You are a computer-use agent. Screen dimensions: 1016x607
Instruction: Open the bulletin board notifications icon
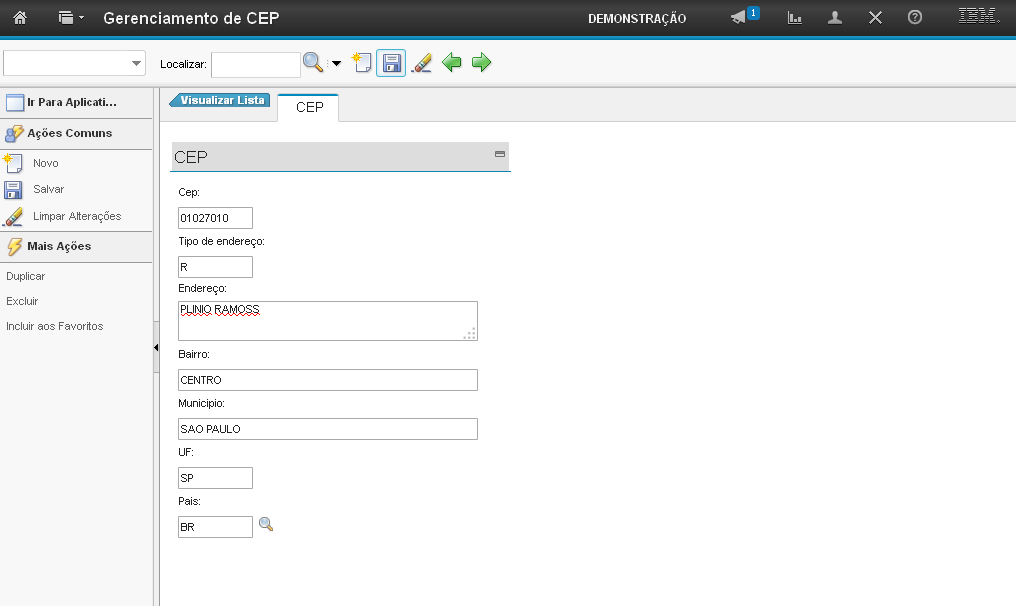pyautogui.click(x=739, y=18)
